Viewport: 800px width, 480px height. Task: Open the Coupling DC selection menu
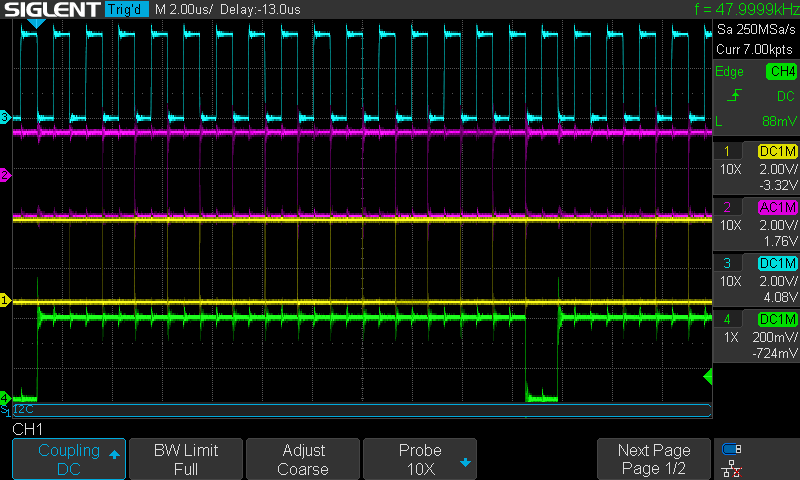pos(68,459)
